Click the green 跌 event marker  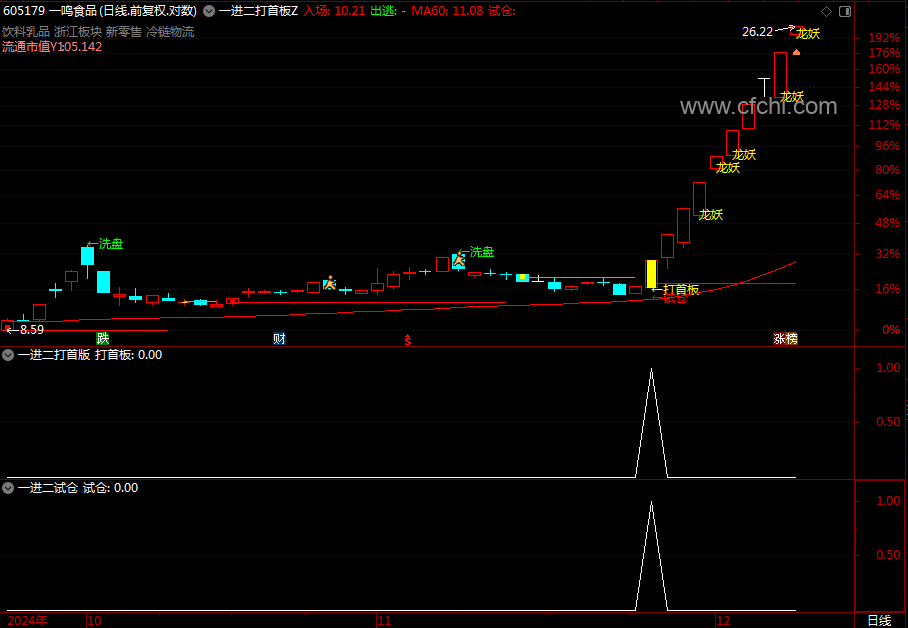102,338
